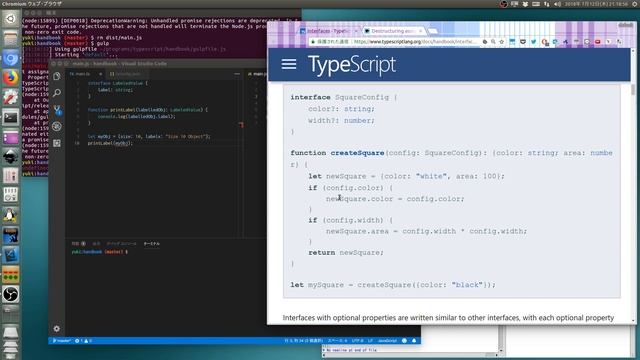The width and height of the screenshot is (640, 360).
Task: Open Terminal from the Ubuntu dock
Action: [11, 118]
